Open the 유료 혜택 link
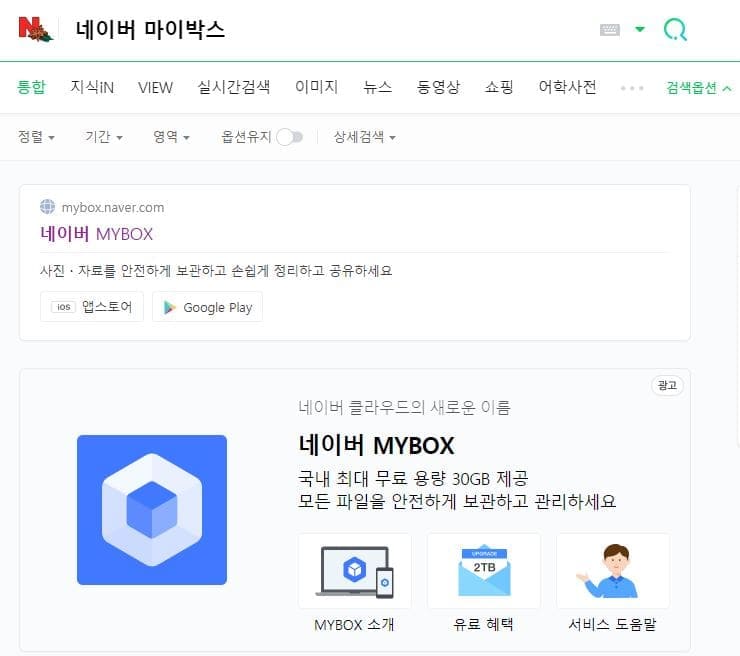The image size is (740, 656). click(x=484, y=625)
